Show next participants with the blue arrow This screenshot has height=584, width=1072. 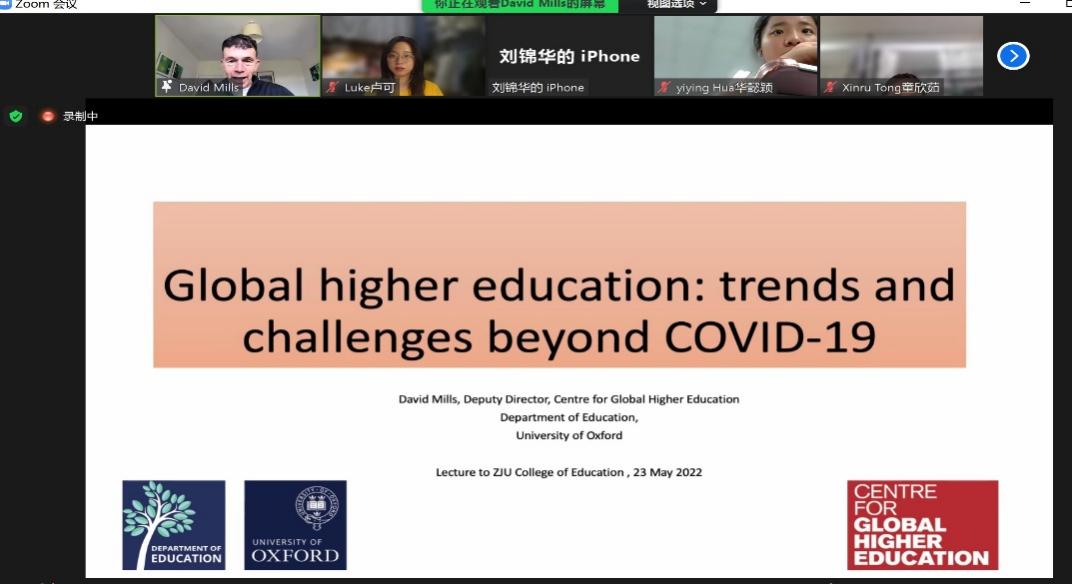pyautogui.click(x=1013, y=56)
